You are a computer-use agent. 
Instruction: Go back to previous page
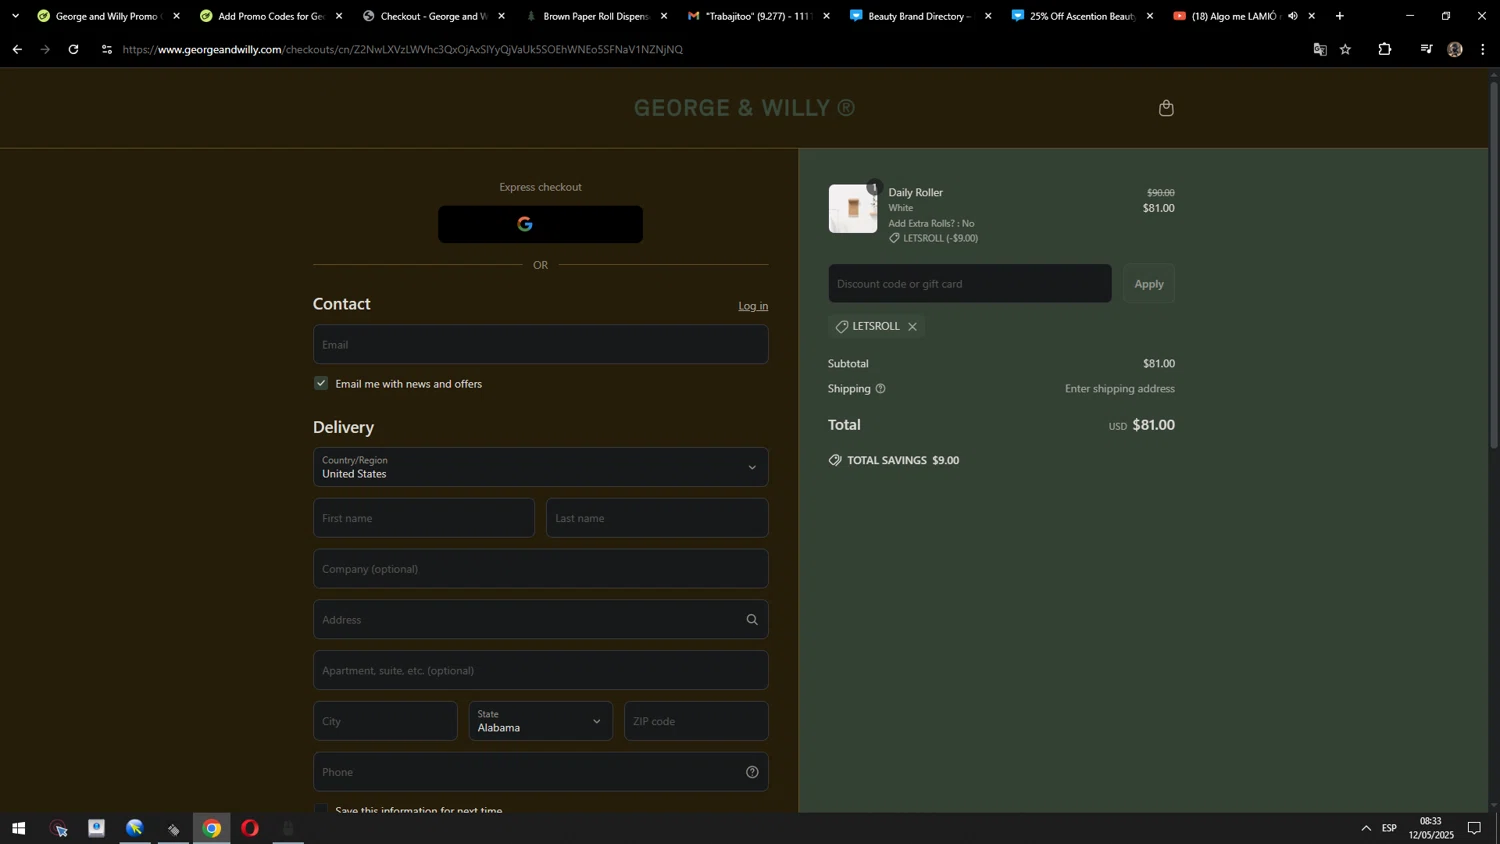pos(17,49)
